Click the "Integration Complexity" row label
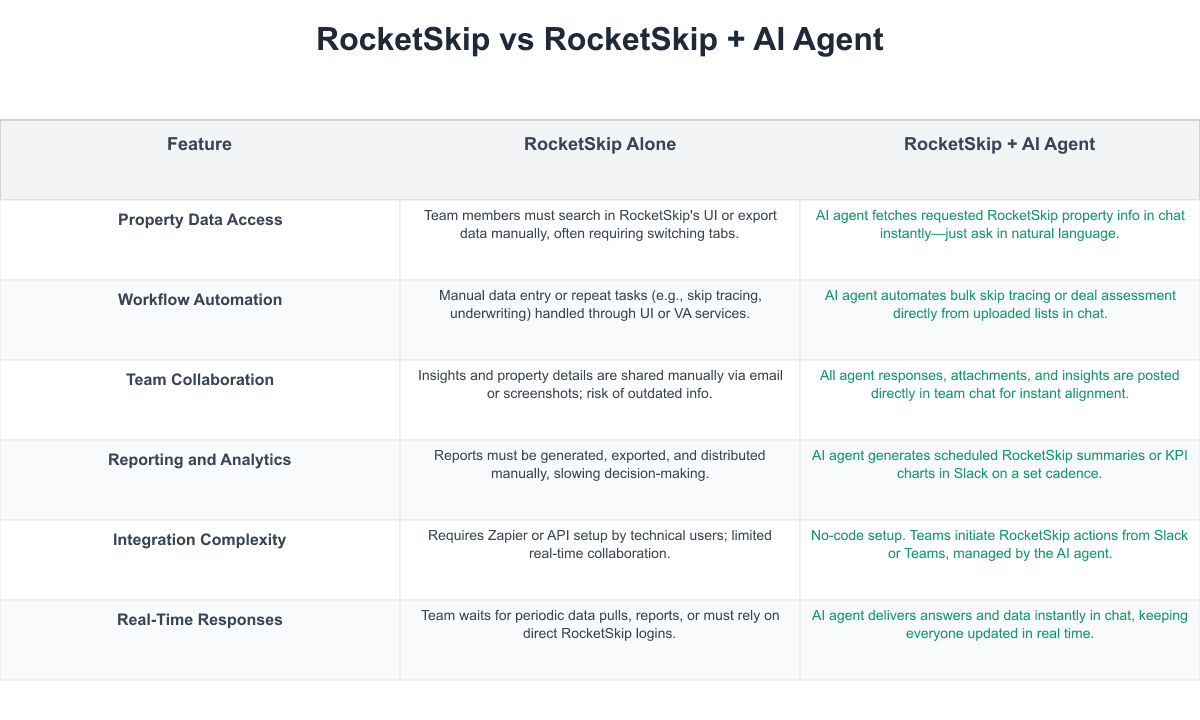1200x720 pixels. (x=200, y=540)
